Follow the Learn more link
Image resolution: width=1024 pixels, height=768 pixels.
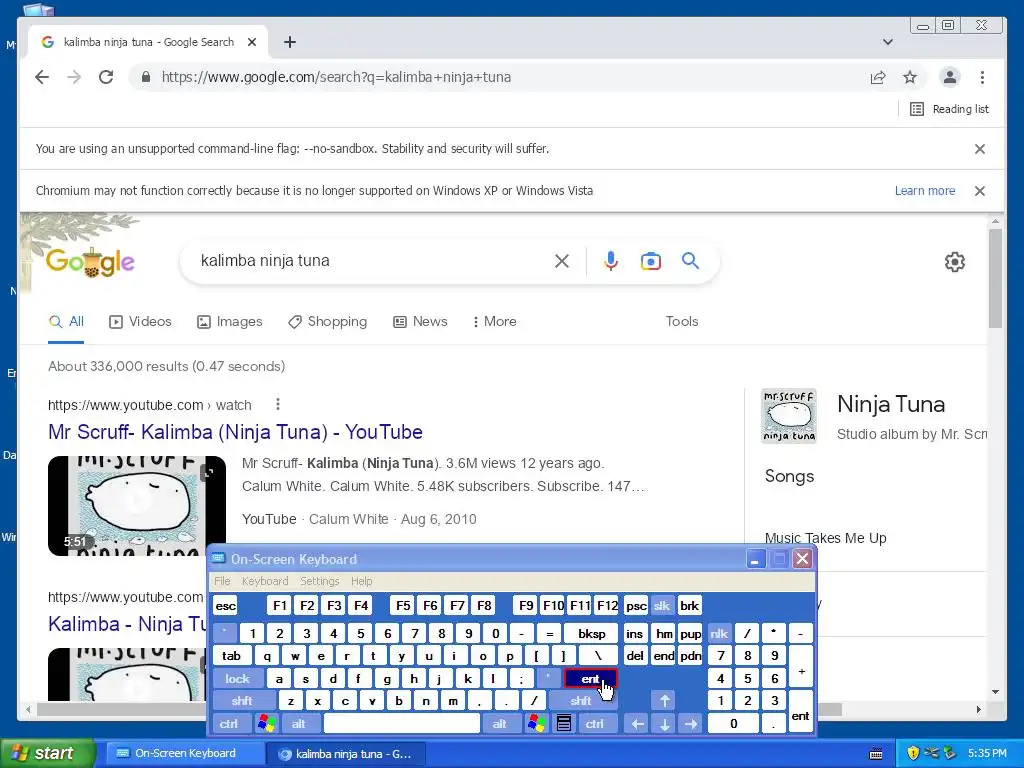click(925, 191)
